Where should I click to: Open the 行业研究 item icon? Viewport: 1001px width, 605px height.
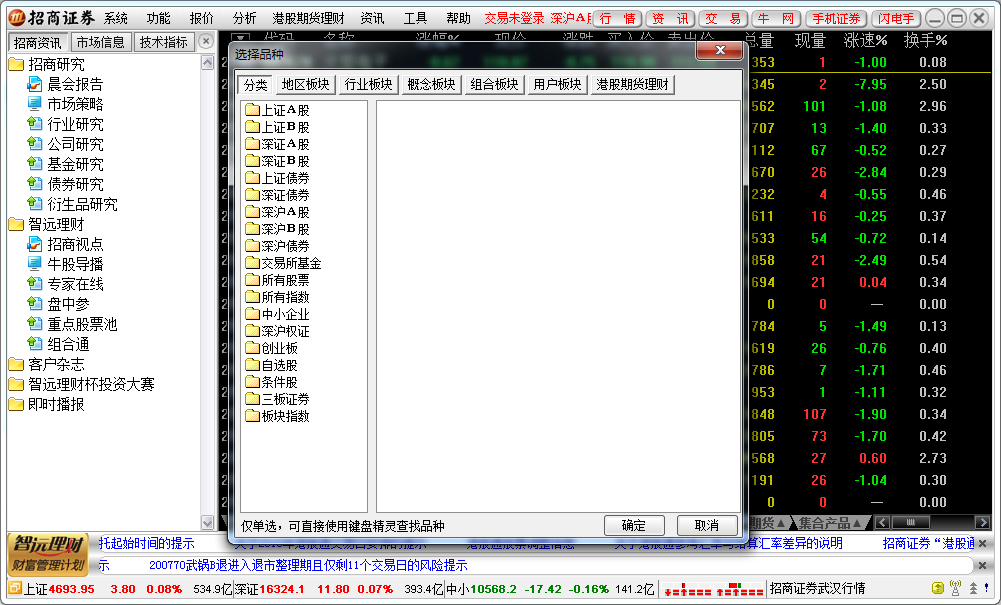tap(34, 124)
